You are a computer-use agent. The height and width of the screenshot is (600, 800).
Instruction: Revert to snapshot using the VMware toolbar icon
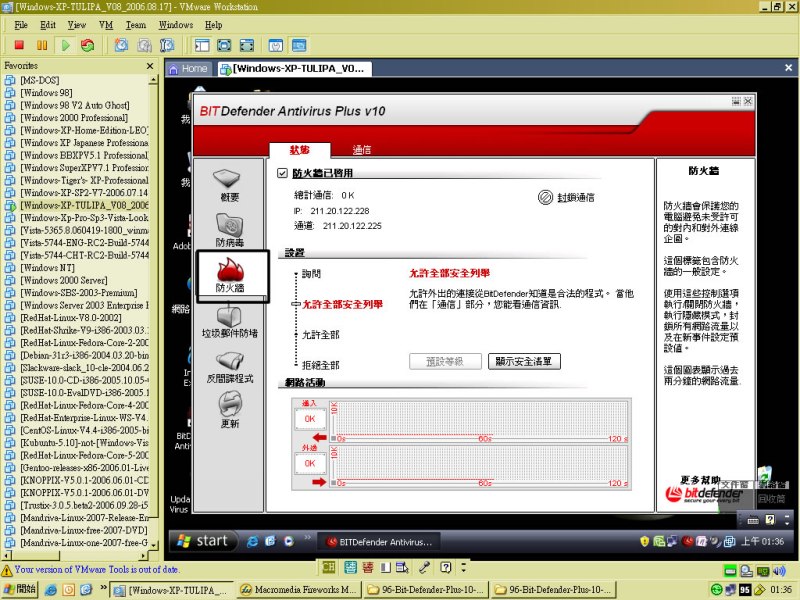click(144, 45)
